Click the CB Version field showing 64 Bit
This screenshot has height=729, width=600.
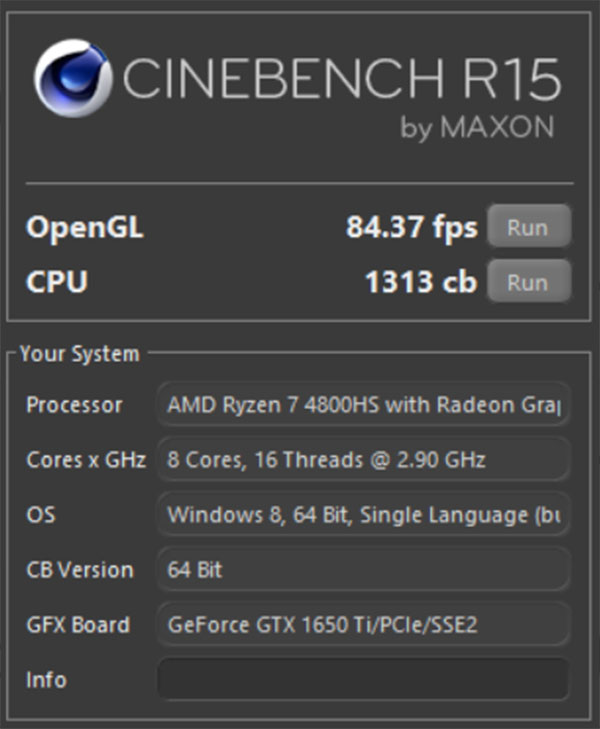tap(364, 570)
